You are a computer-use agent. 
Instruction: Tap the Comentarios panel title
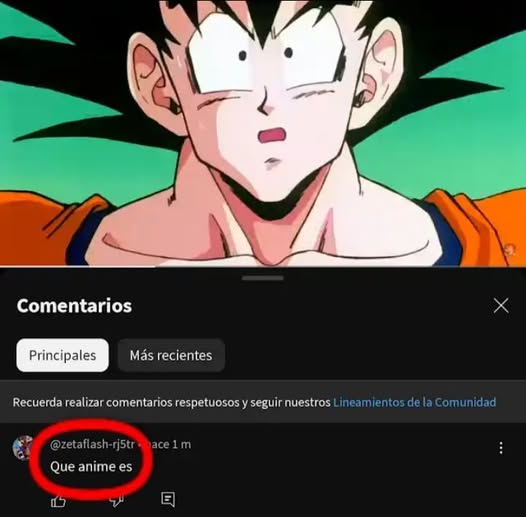coord(74,306)
